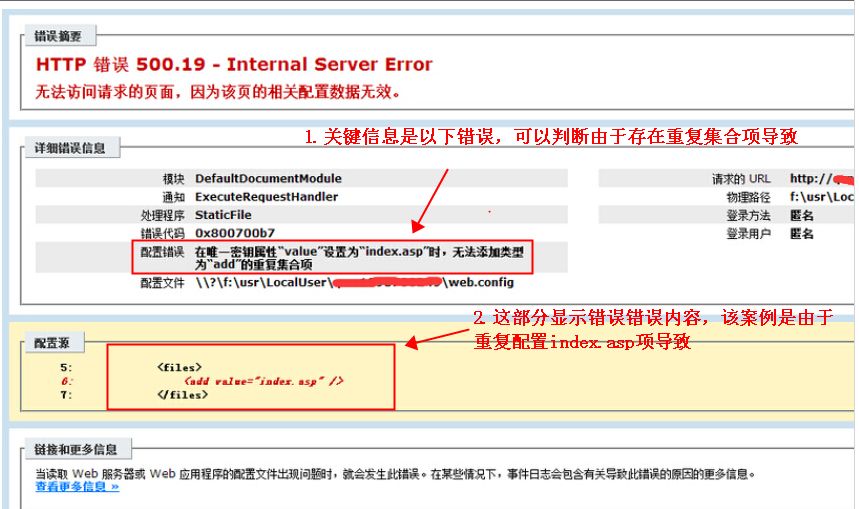Click the 登录用户 value 匿名
This screenshot has width=859, height=509.
801,233
